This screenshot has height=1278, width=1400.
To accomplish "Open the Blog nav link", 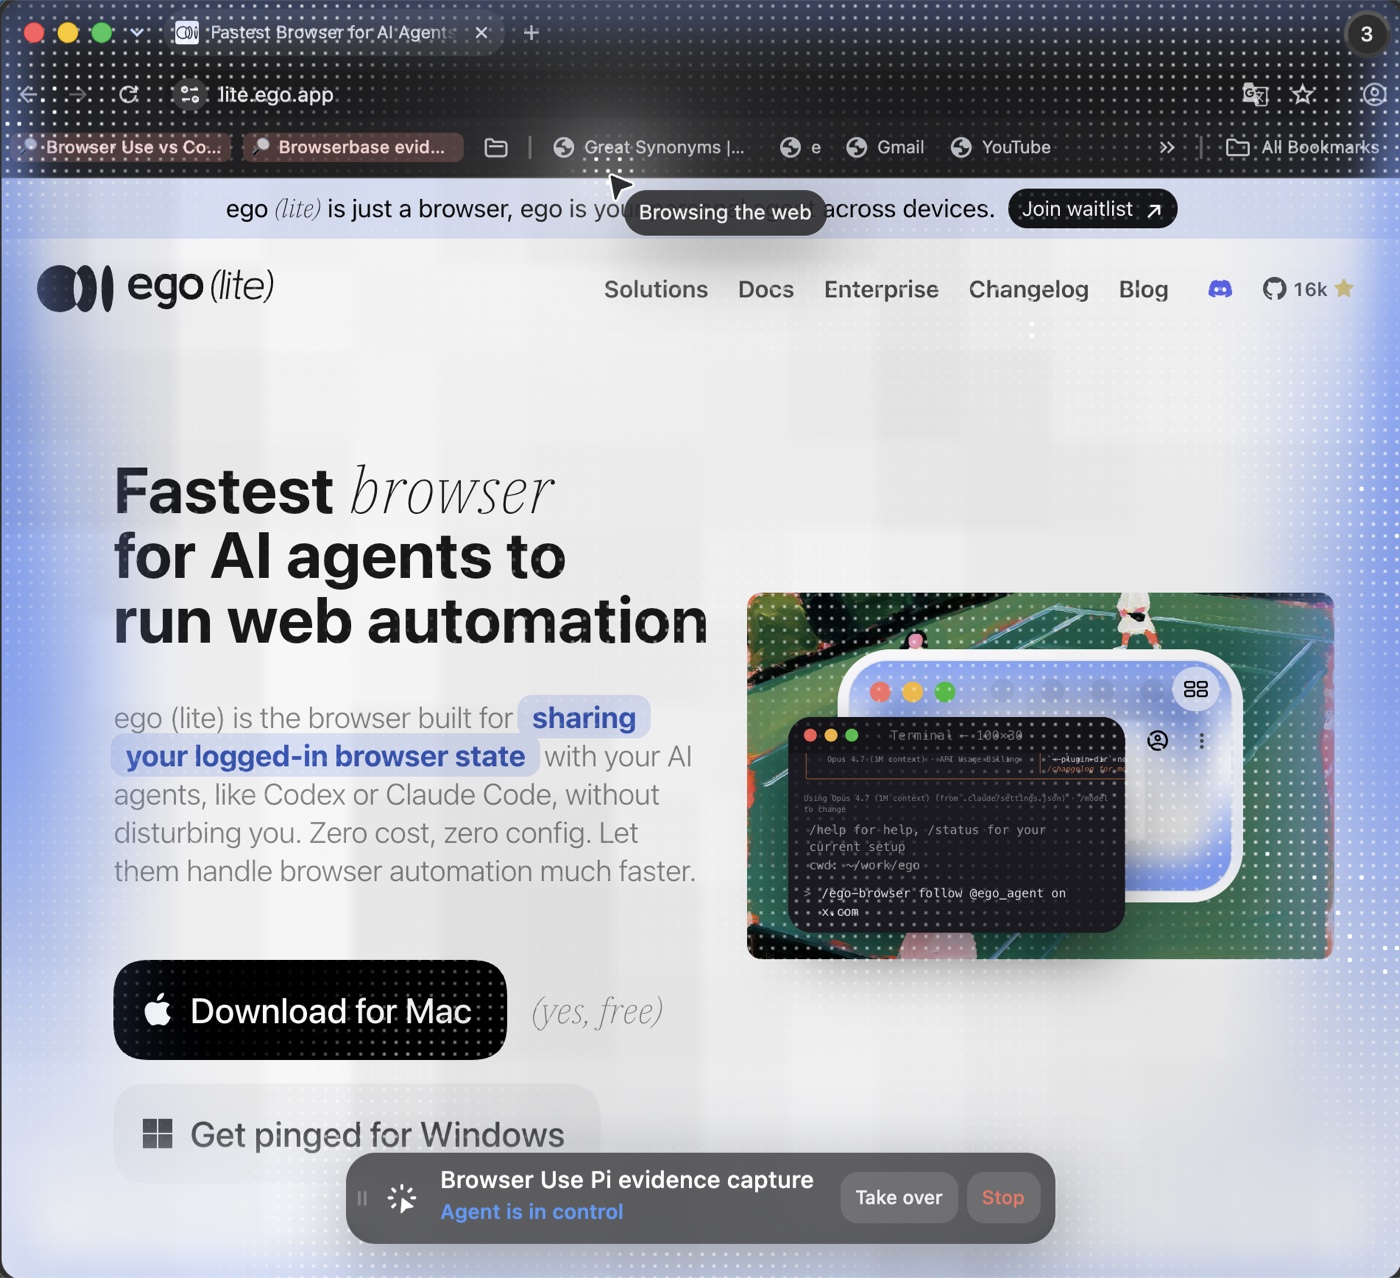I will coord(1143,289).
